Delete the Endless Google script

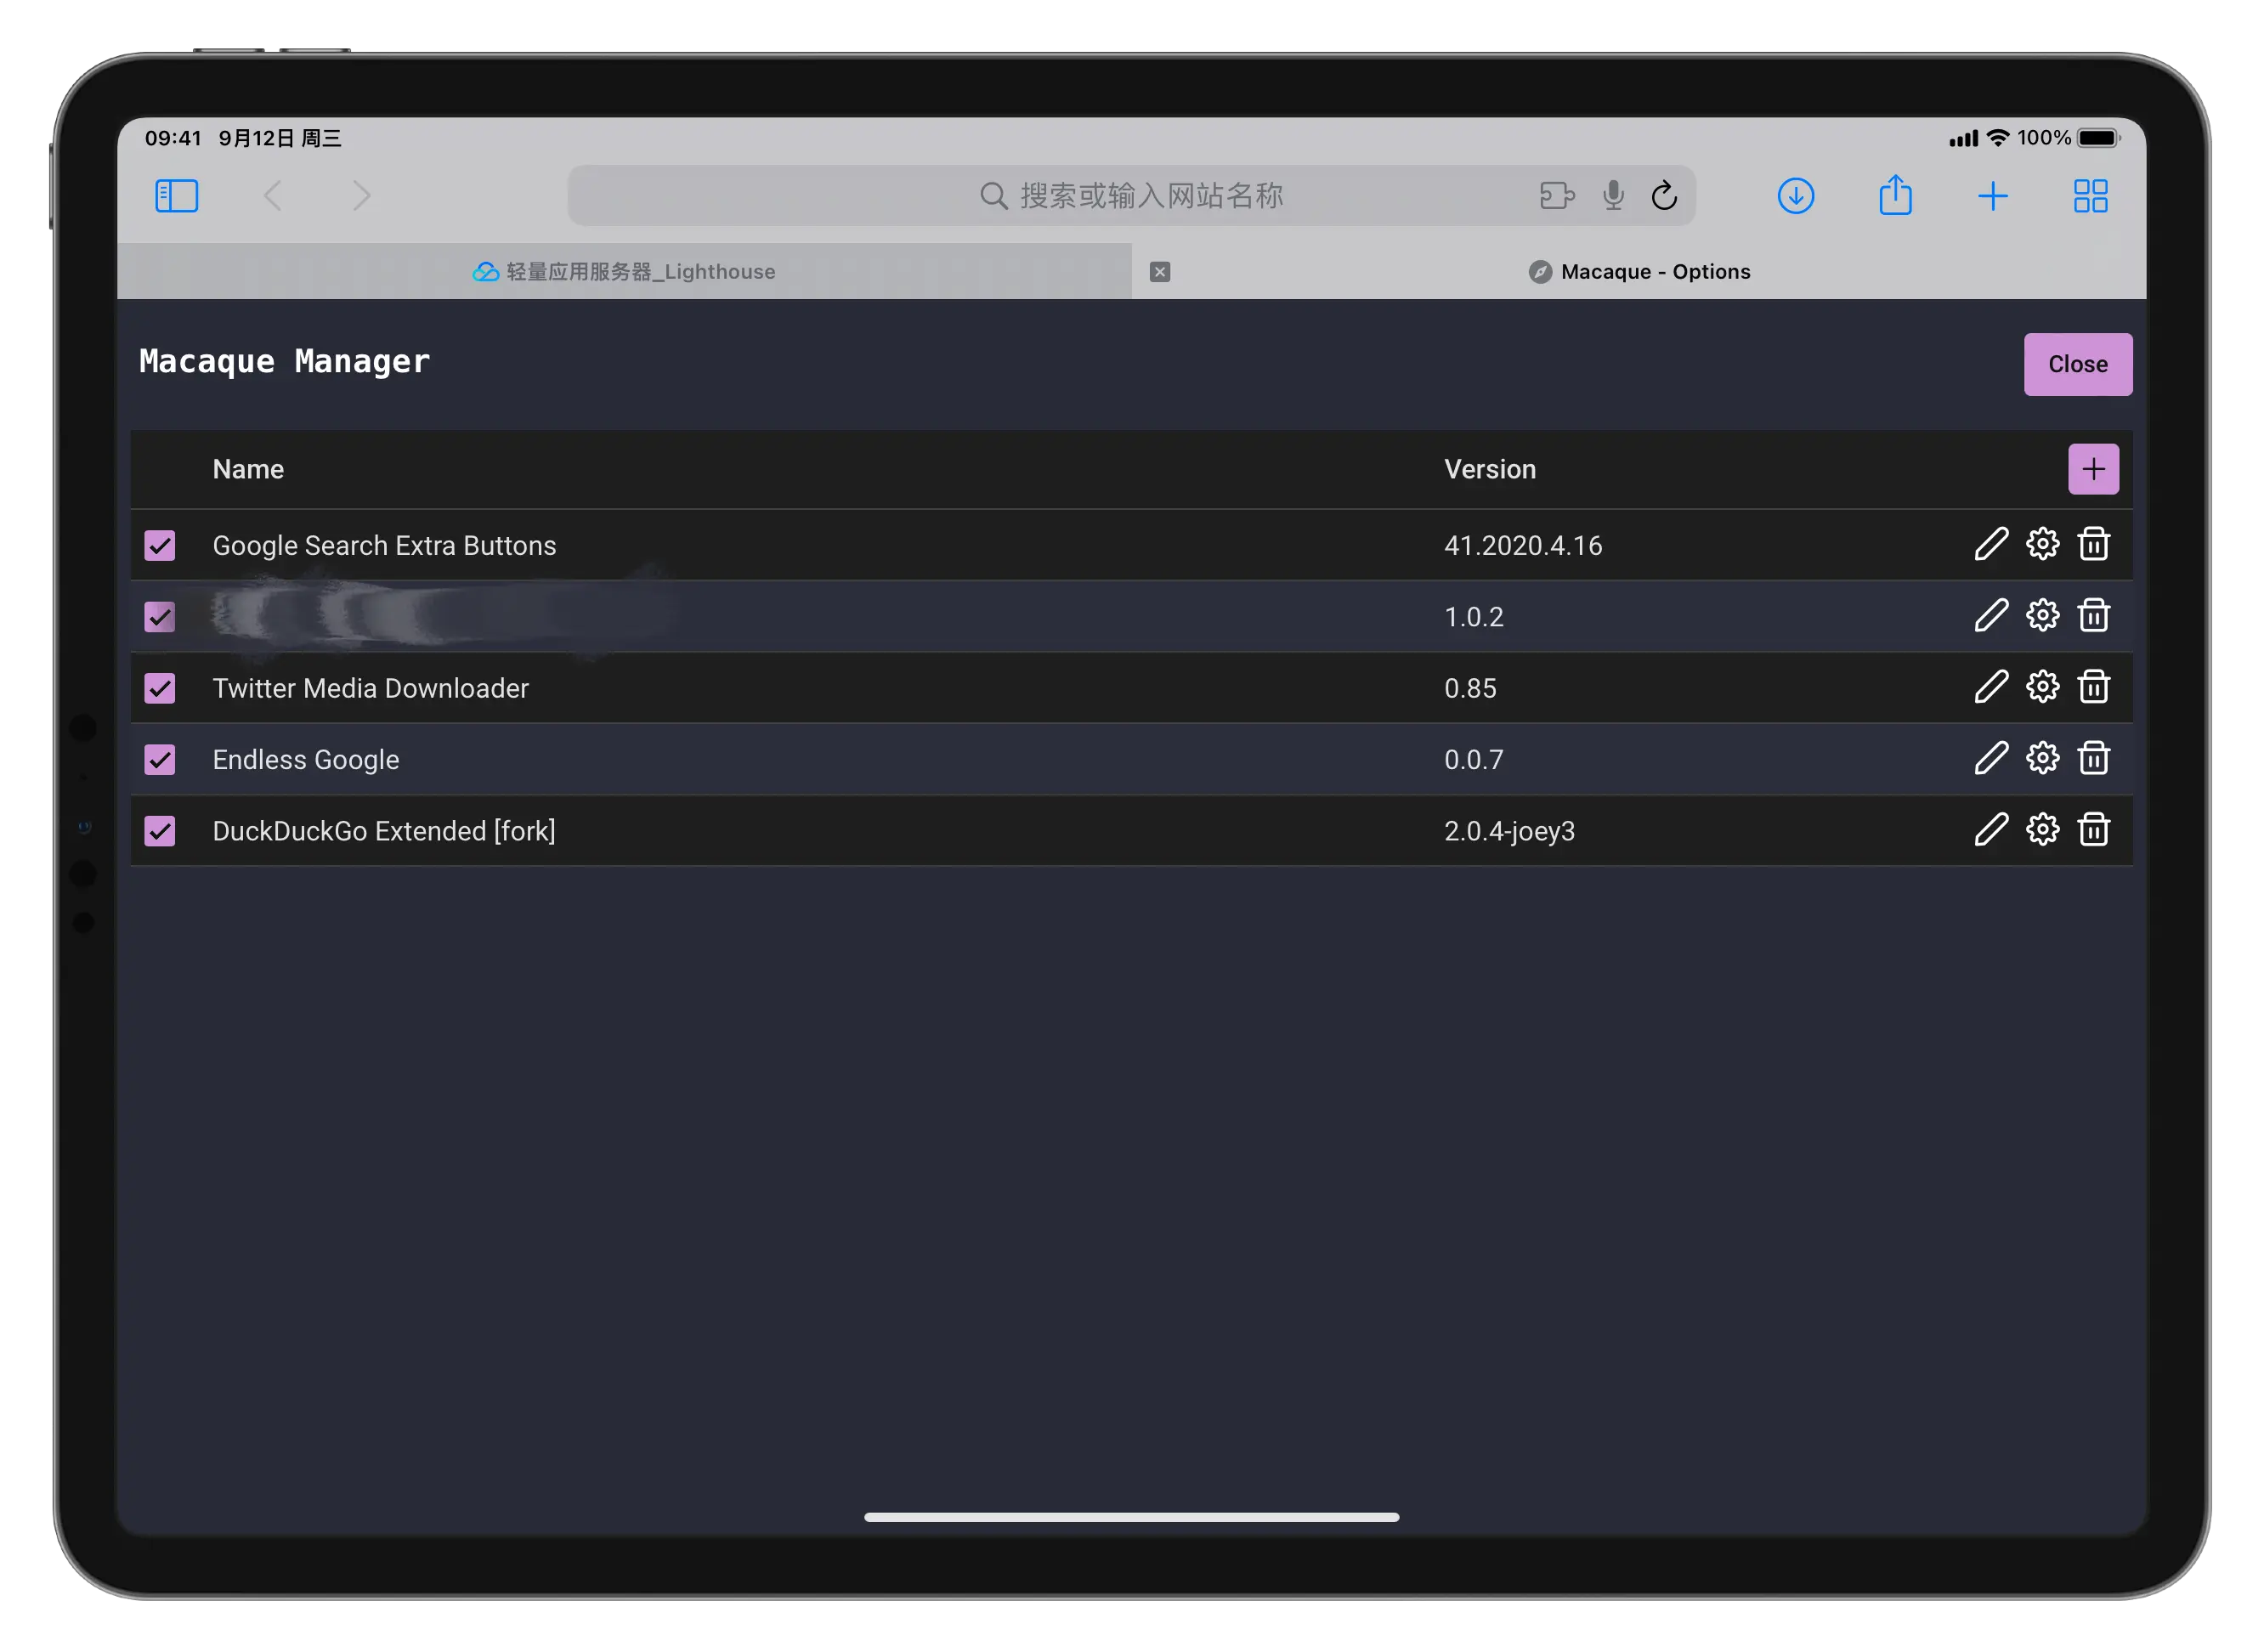point(2093,759)
